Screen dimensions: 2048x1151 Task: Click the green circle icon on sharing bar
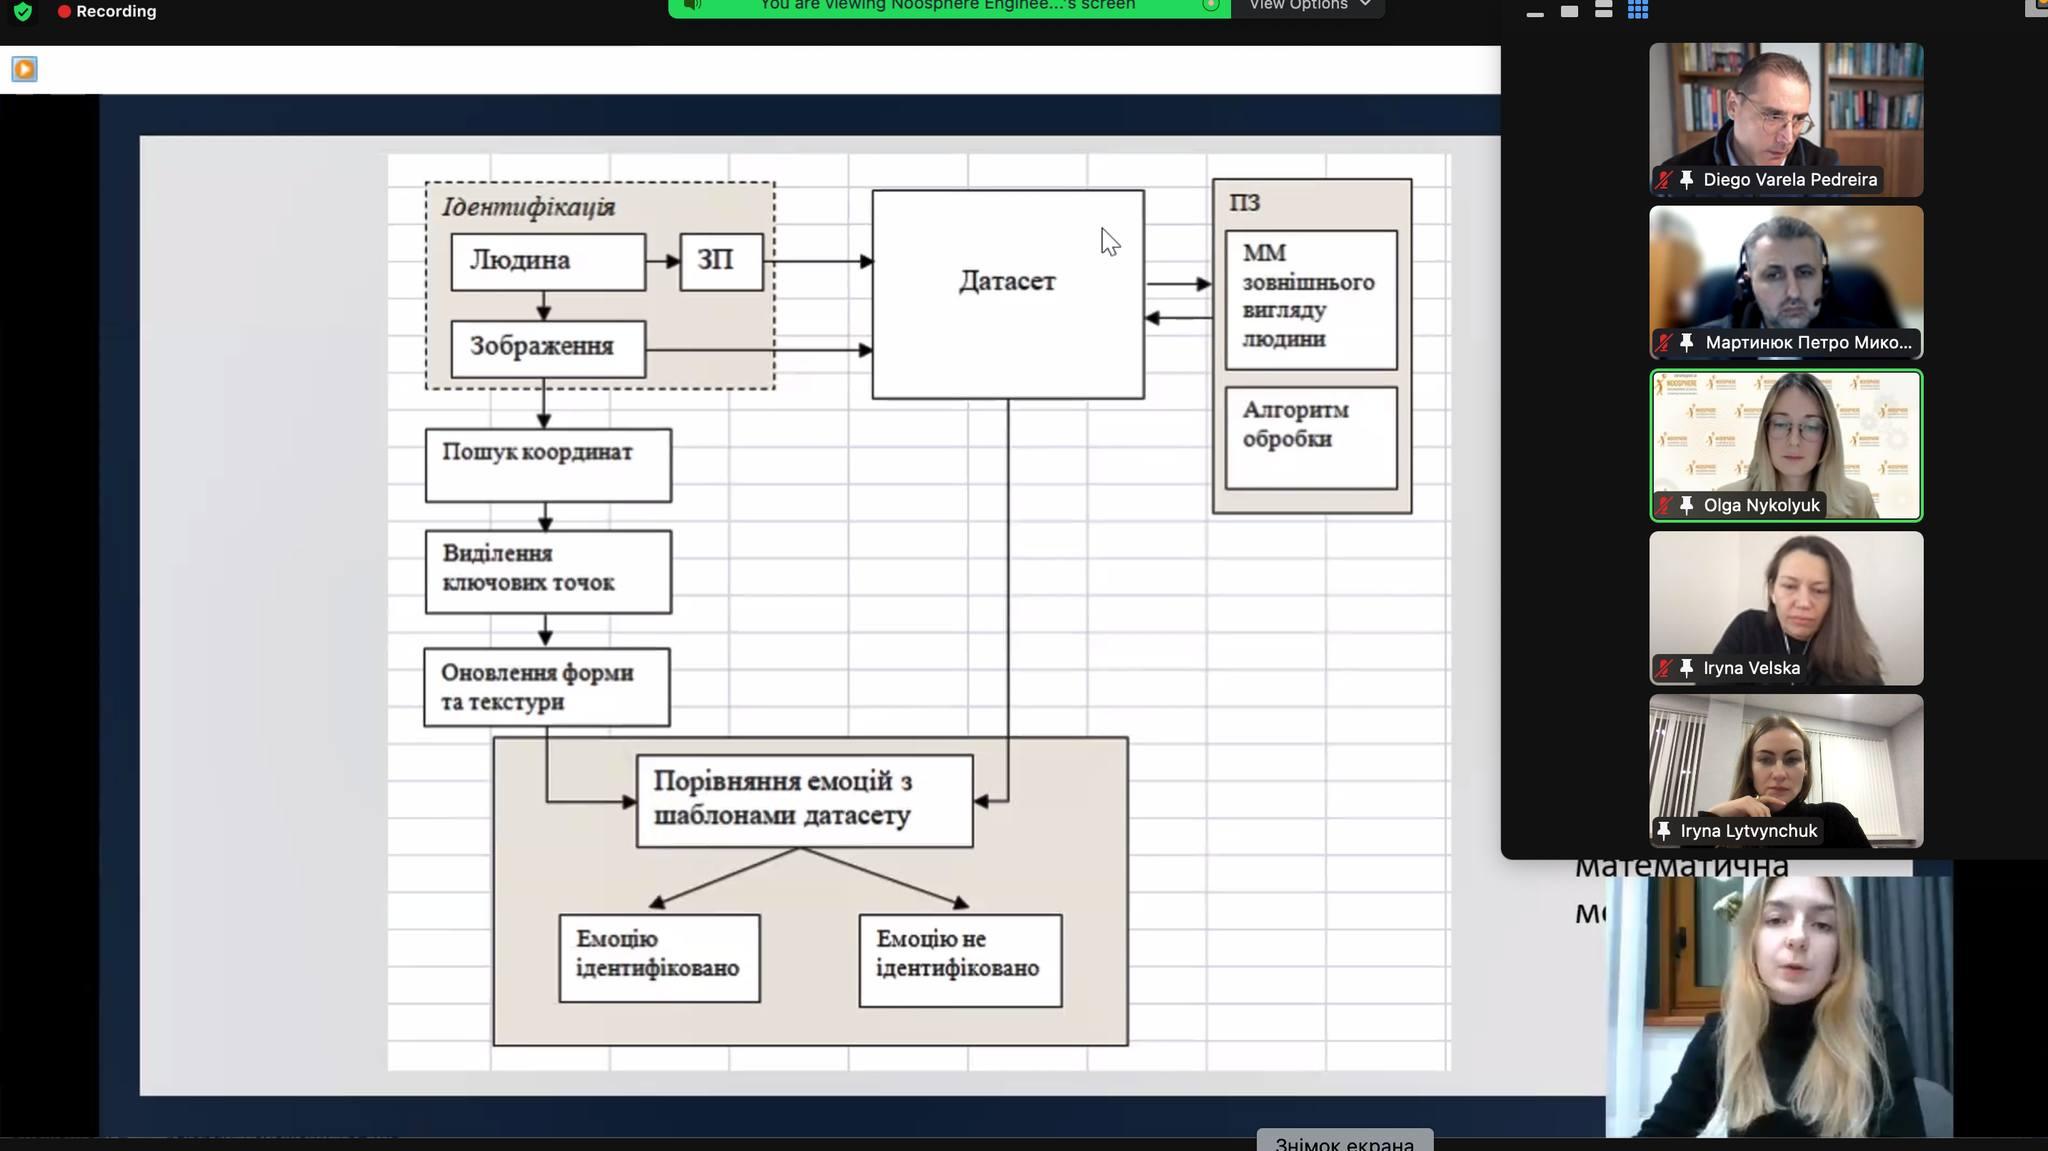tap(1210, 5)
